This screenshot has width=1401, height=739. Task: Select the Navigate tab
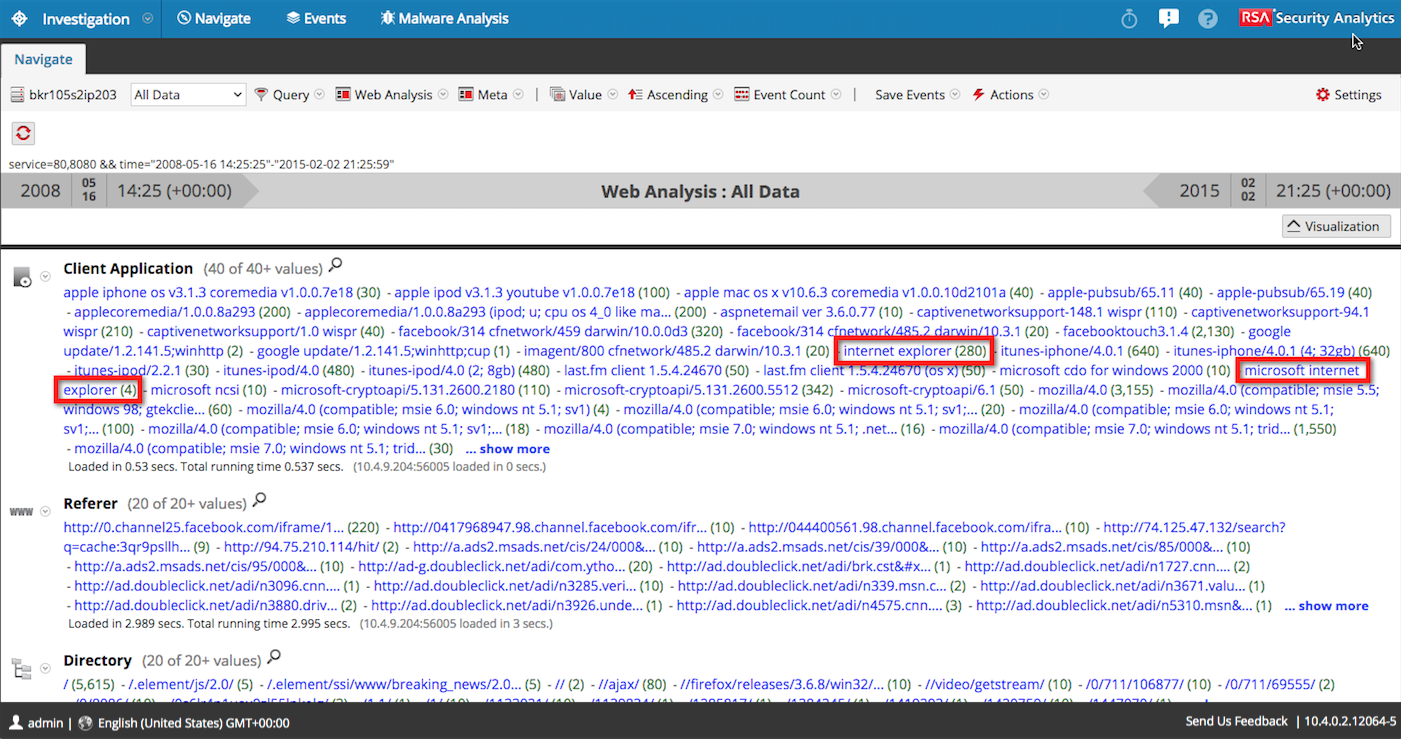[x=43, y=59]
